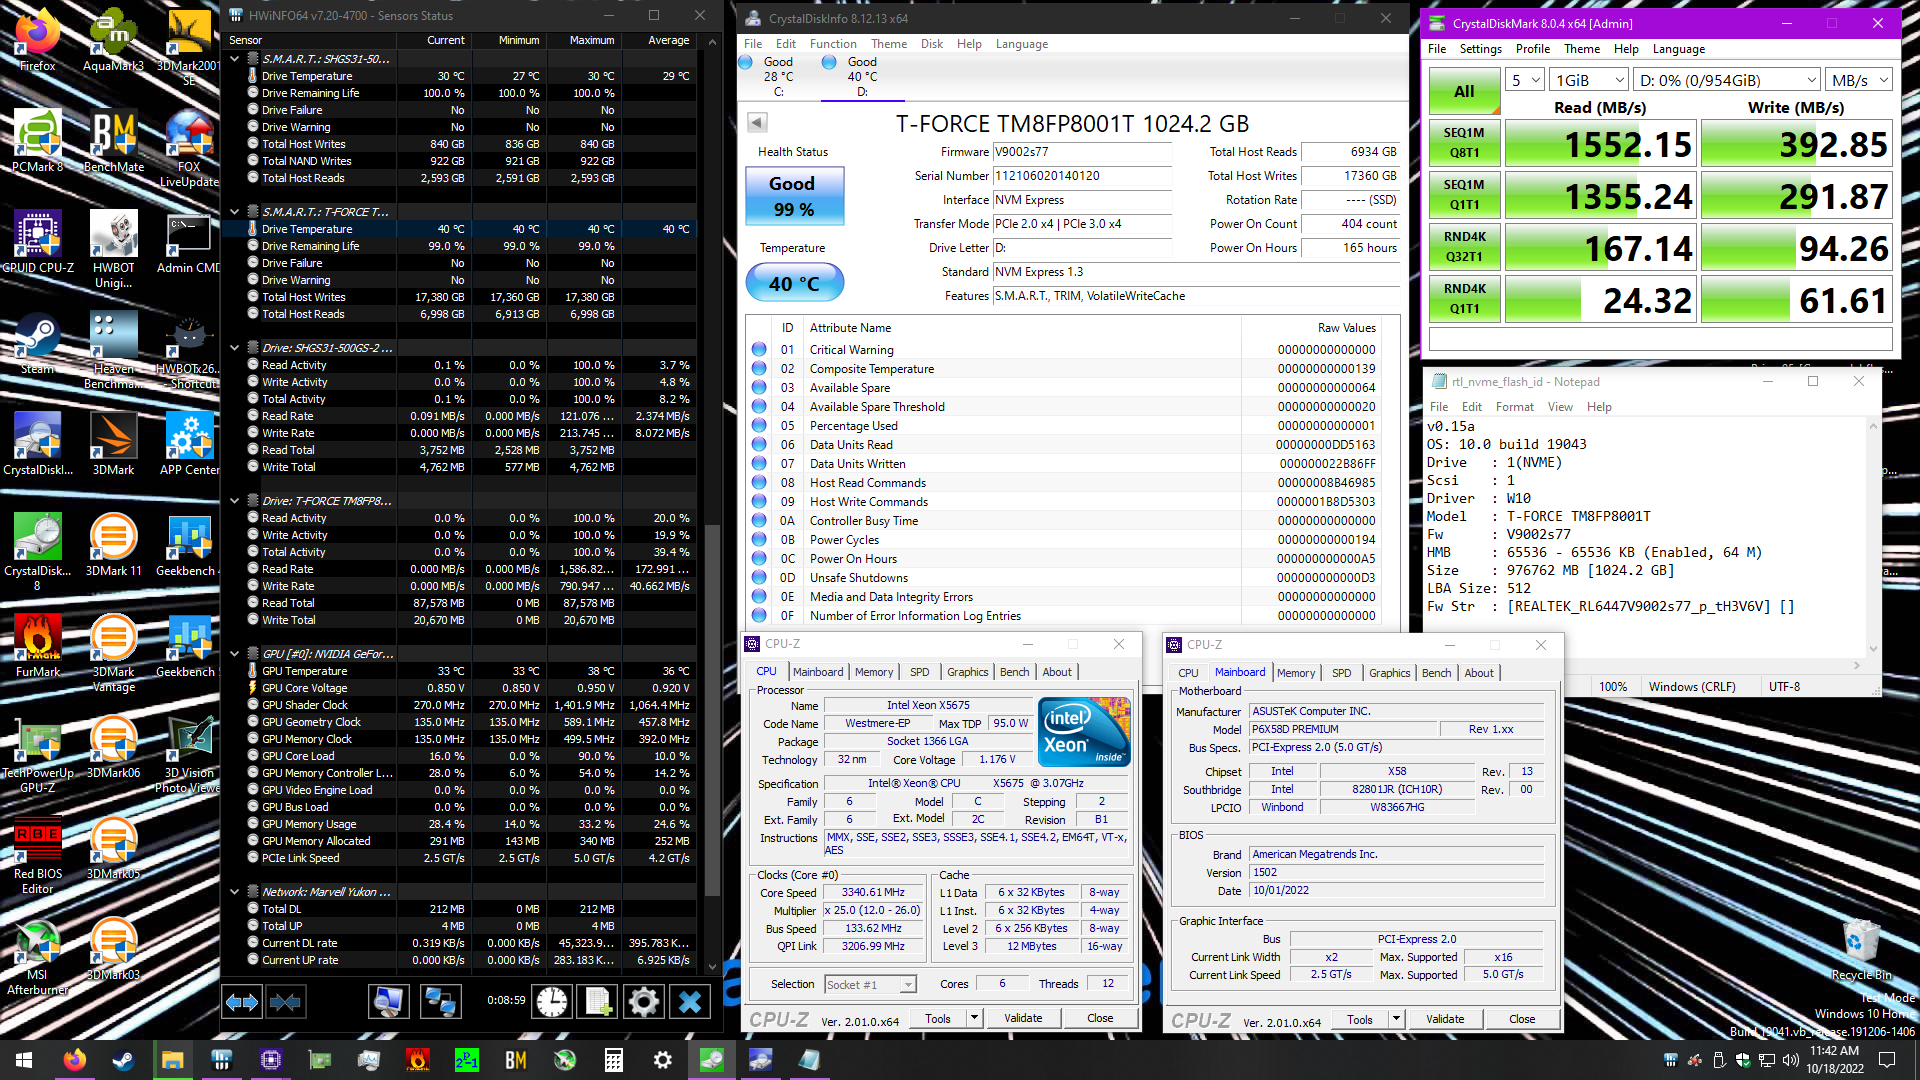1920x1080 pixels.
Task: Click CrystalDiskMark All button
Action: [1464, 92]
